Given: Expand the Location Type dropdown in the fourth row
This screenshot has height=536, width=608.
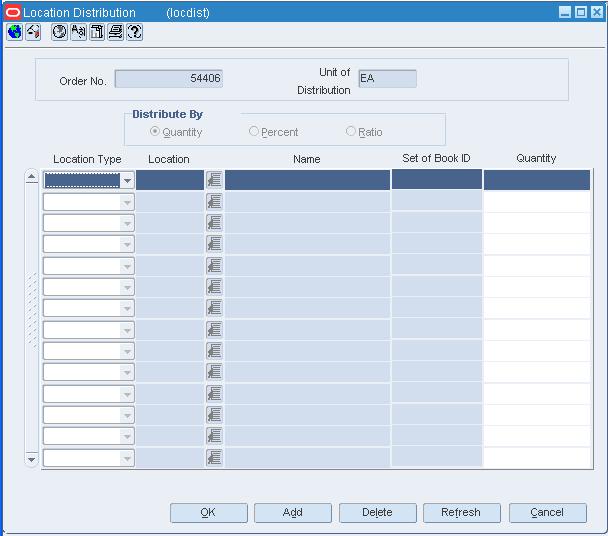Looking at the screenshot, I should [x=127, y=244].
